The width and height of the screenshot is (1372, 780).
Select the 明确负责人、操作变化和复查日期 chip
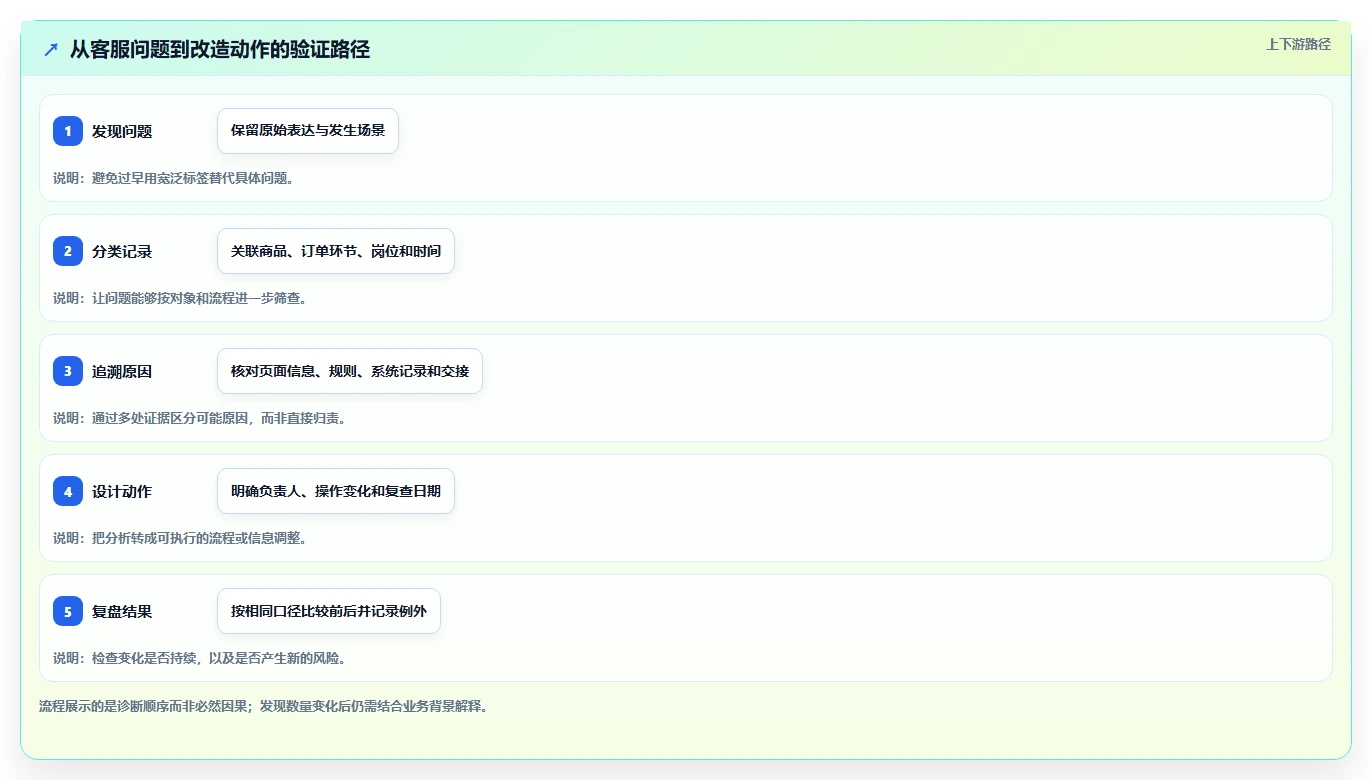pyautogui.click(x=336, y=491)
